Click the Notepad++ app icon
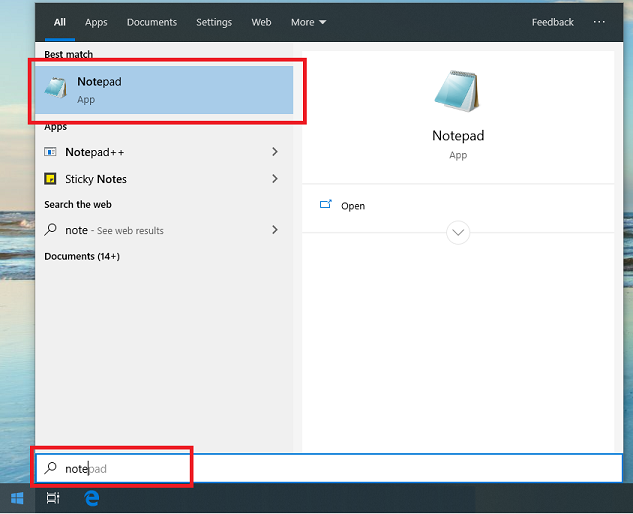The width and height of the screenshot is (633, 514). (51, 152)
